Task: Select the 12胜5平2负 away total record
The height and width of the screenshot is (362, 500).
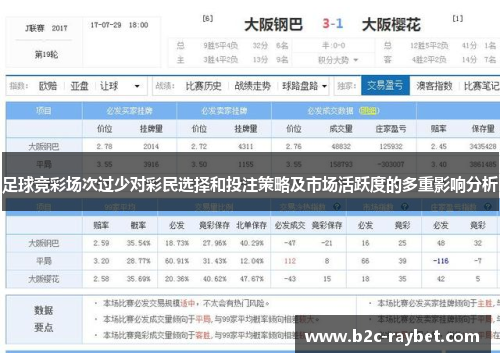Action: point(429,46)
